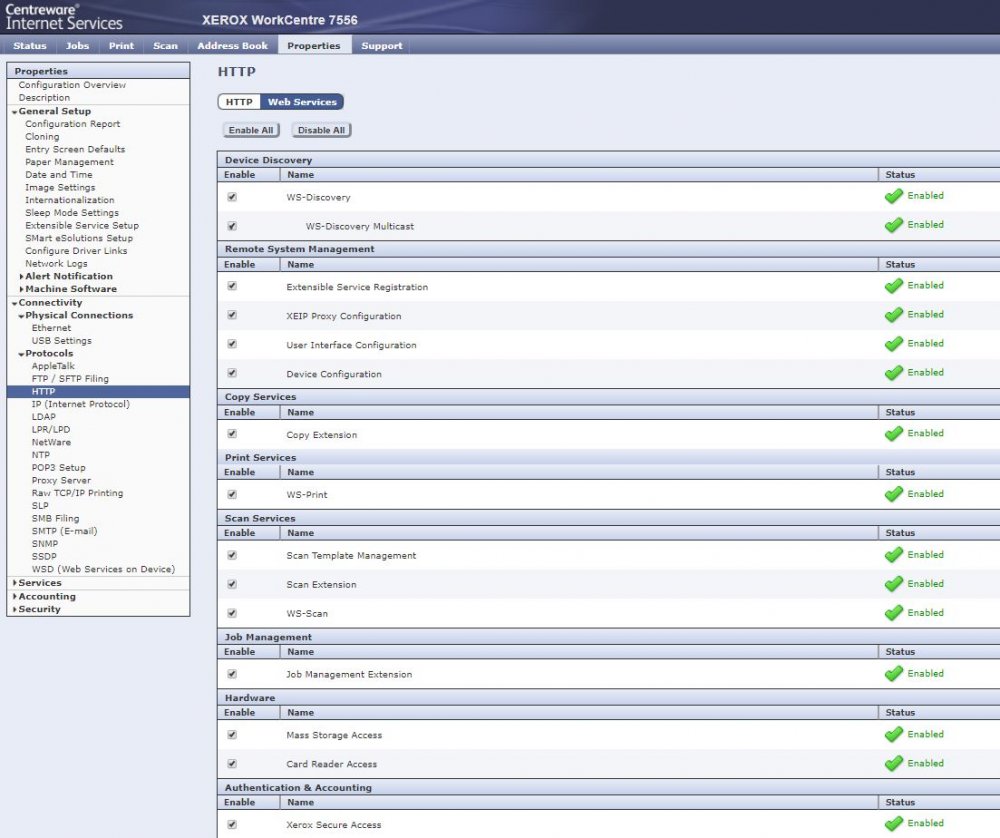Open the Address Book tab
Image resolution: width=1000 pixels, height=838 pixels.
[232, 46]
